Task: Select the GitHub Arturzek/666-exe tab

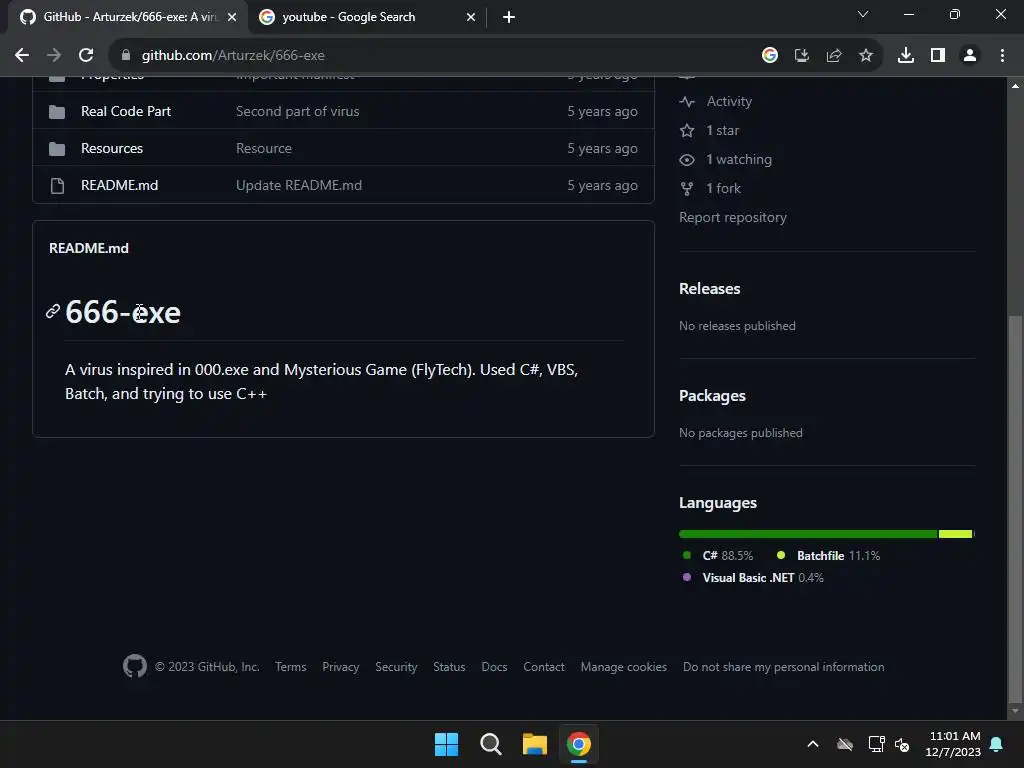Action: pos(127,17)
